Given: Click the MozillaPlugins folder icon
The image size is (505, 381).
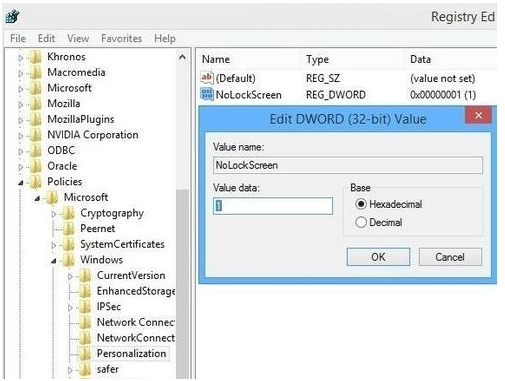Looking at the screenshot, I should click(35, 119).
